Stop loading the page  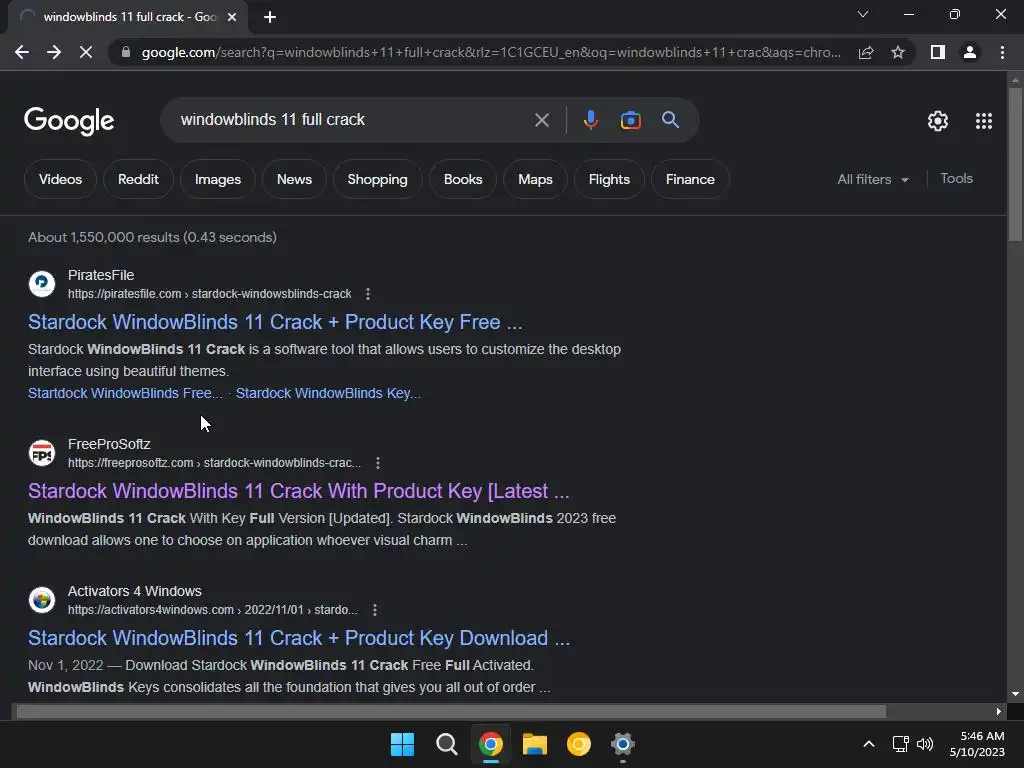(x=86, y=52)
